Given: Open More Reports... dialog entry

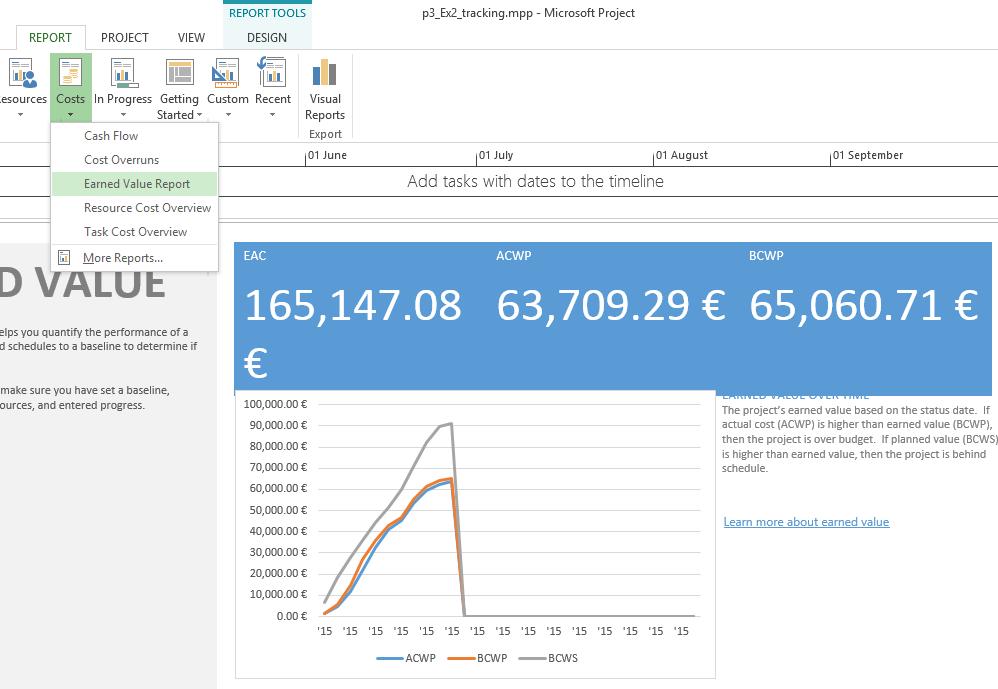Looking at the screenshot, I should point(134,258).
